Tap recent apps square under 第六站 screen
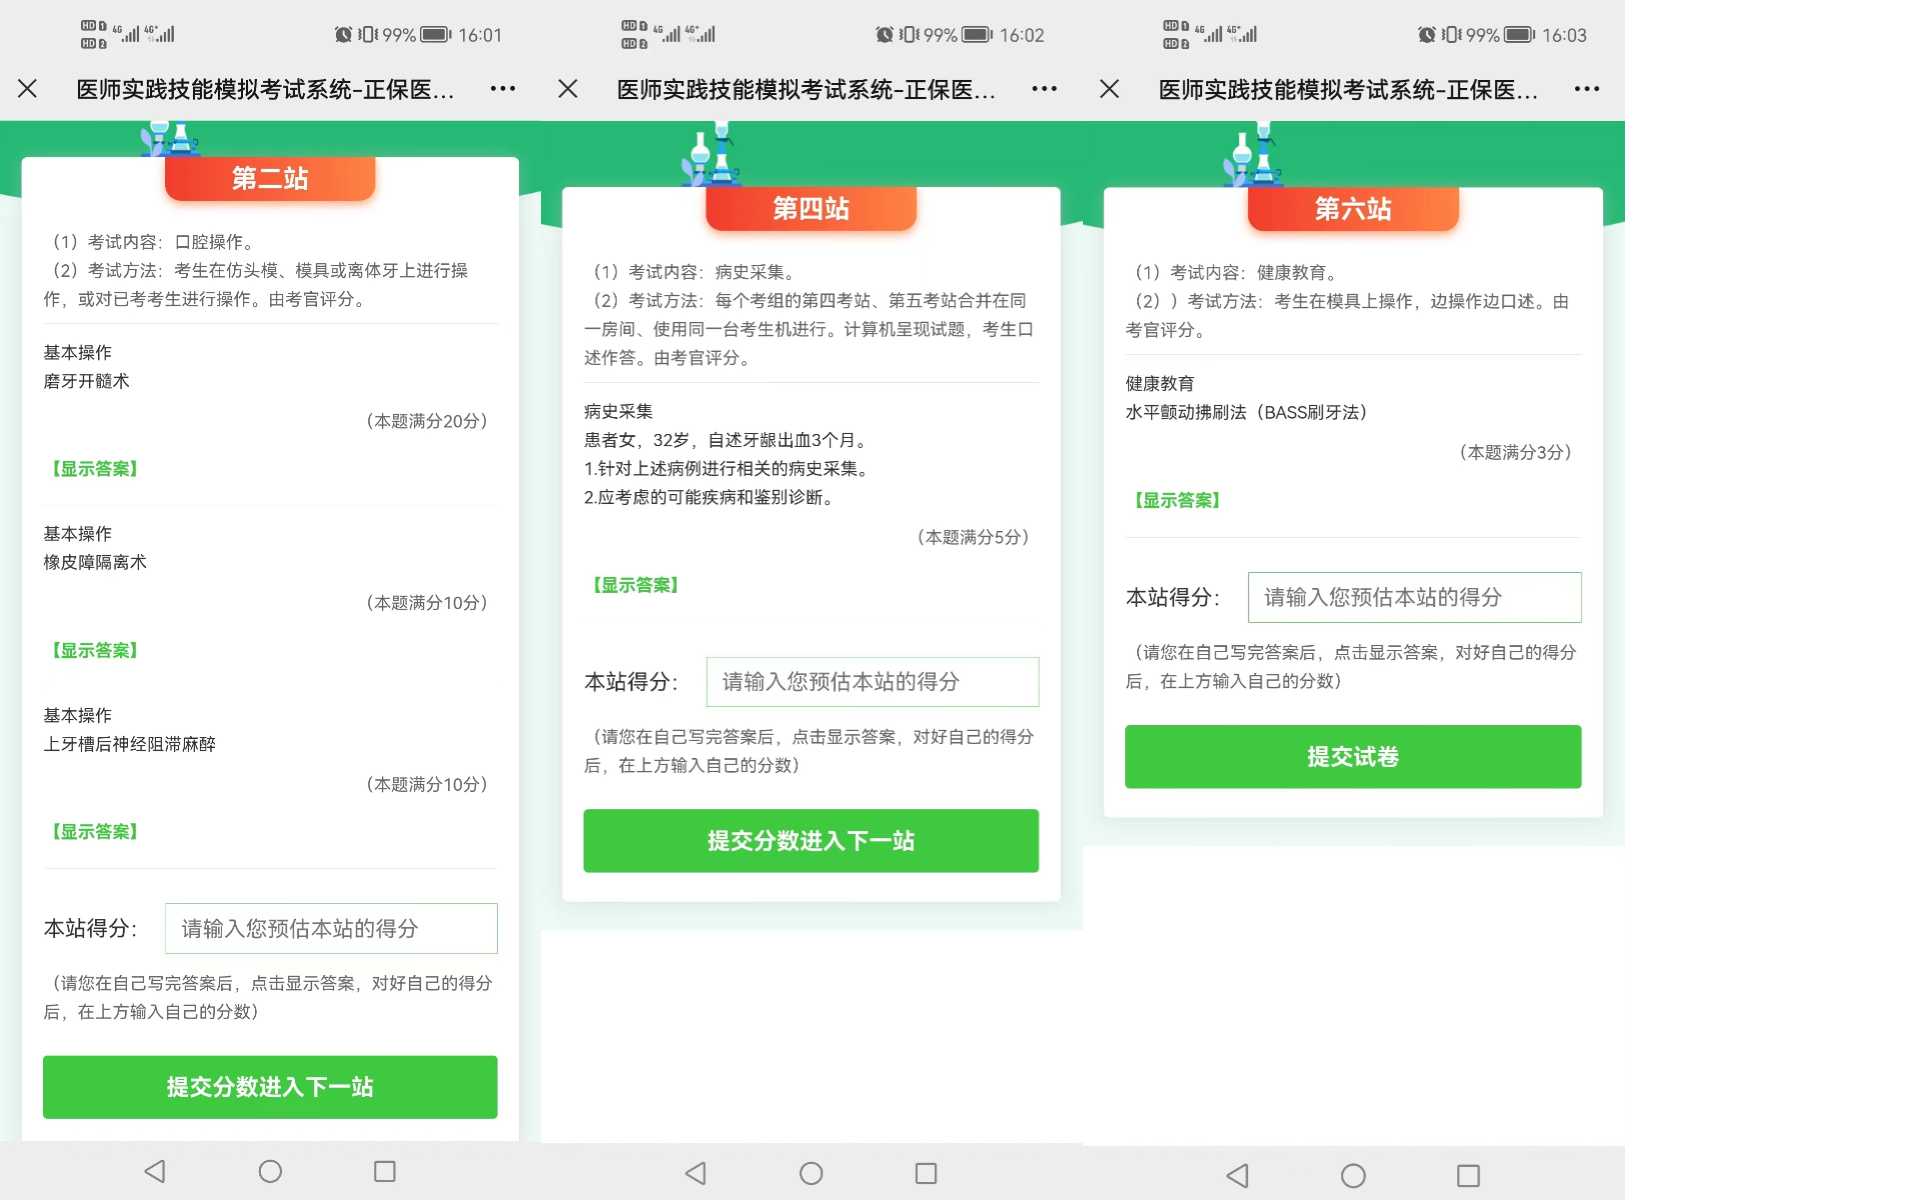The width and height of the screenshot is (1920, 1200). point(1468,1175)
